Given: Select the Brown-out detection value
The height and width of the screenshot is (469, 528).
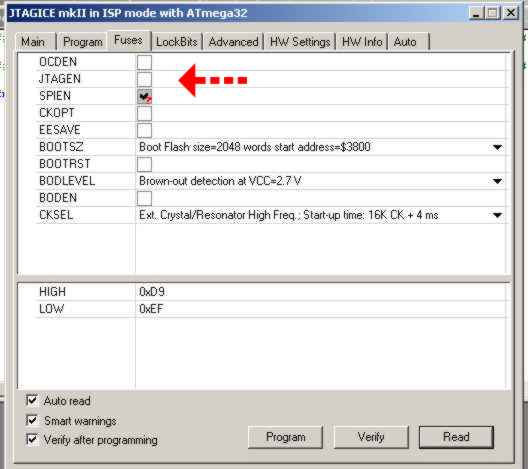Looking at the screenshot, I should (220, 181).
